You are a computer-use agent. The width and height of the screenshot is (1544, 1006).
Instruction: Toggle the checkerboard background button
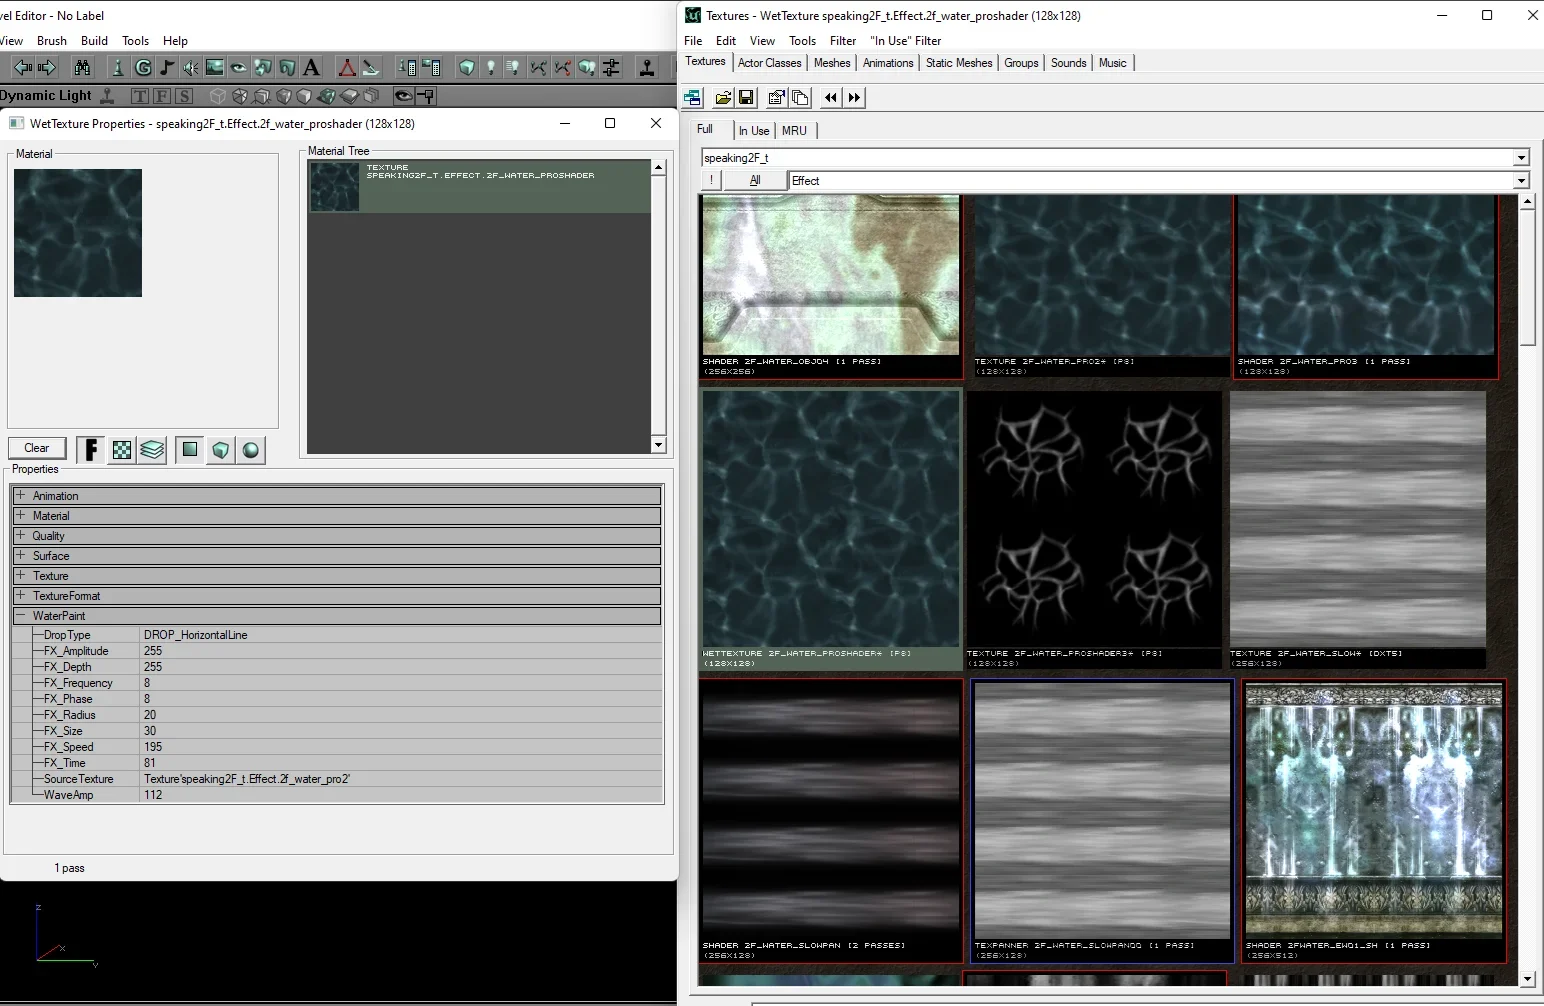[122, 450]
